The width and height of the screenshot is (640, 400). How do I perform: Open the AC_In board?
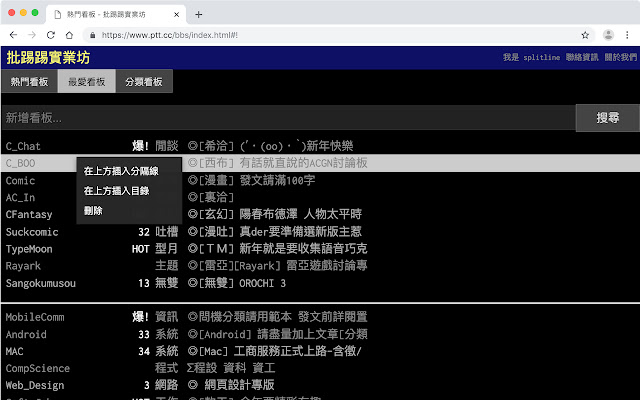point(20,198)
